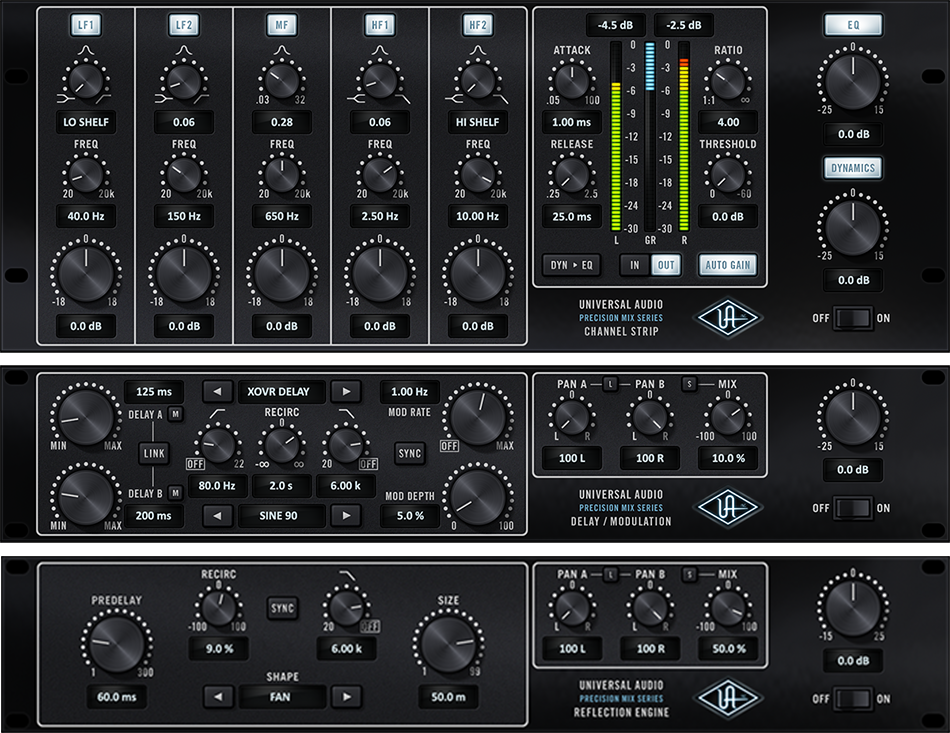The image size is (950, 733).
Task: Click the solo S icon in Reflection Engine
Action: (688, 574)
